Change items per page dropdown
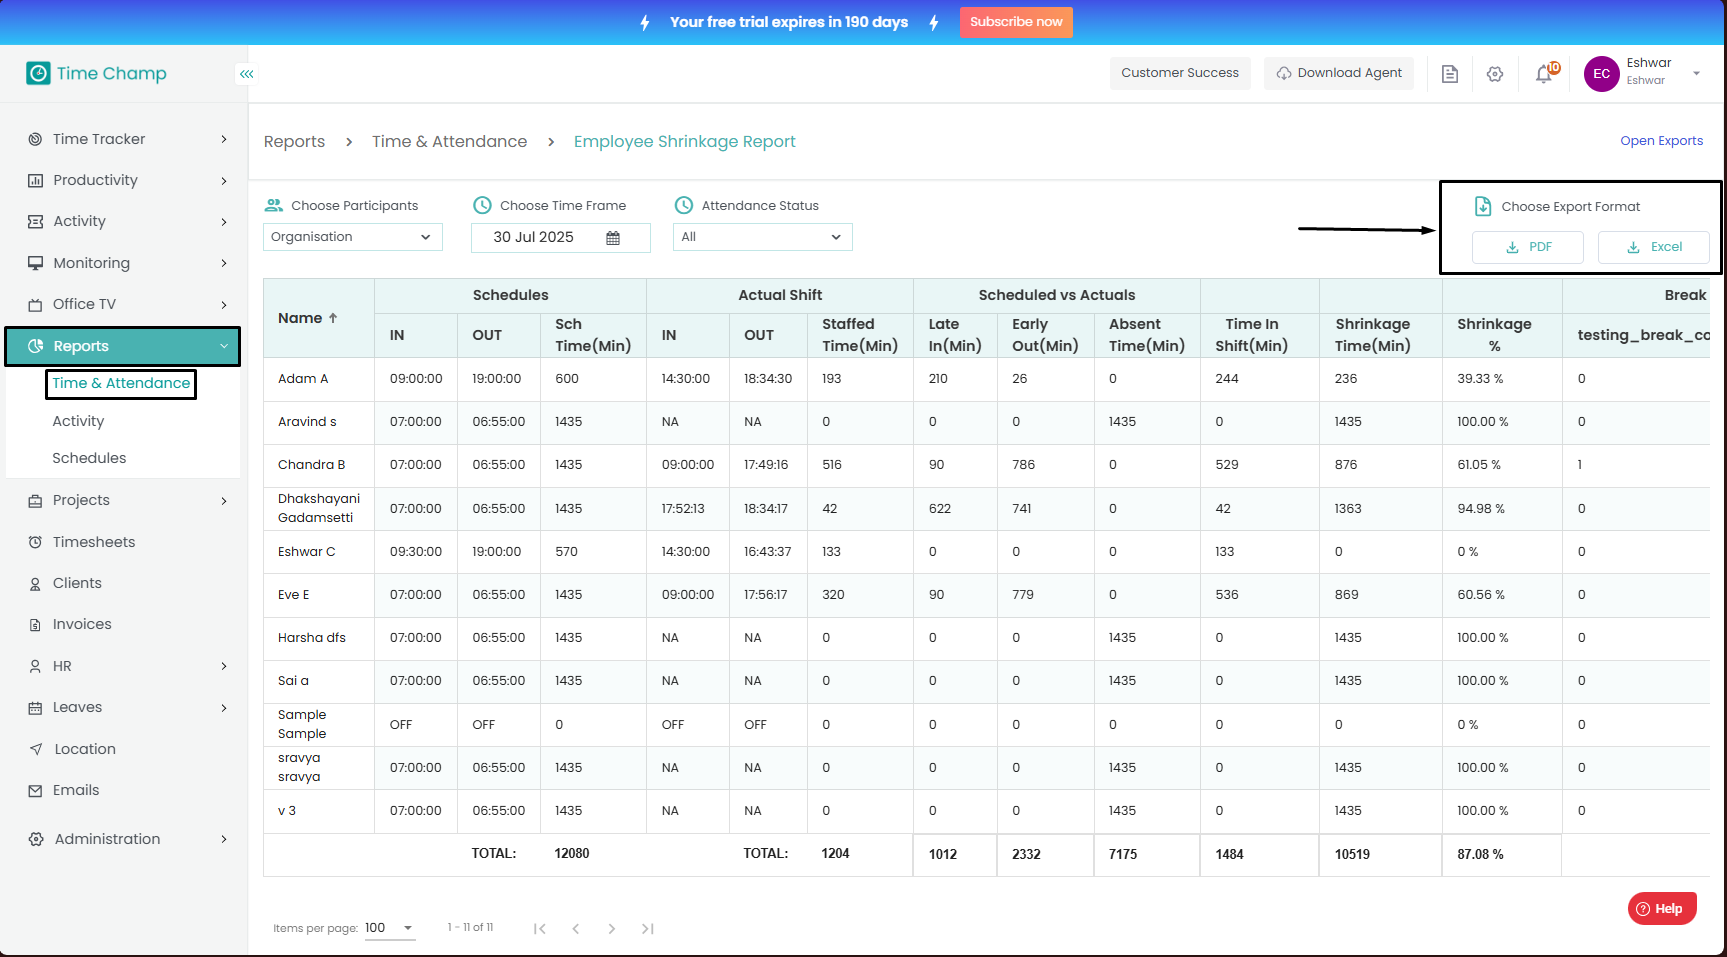Screen dimensions: 1727x957 tap(389, 928)
